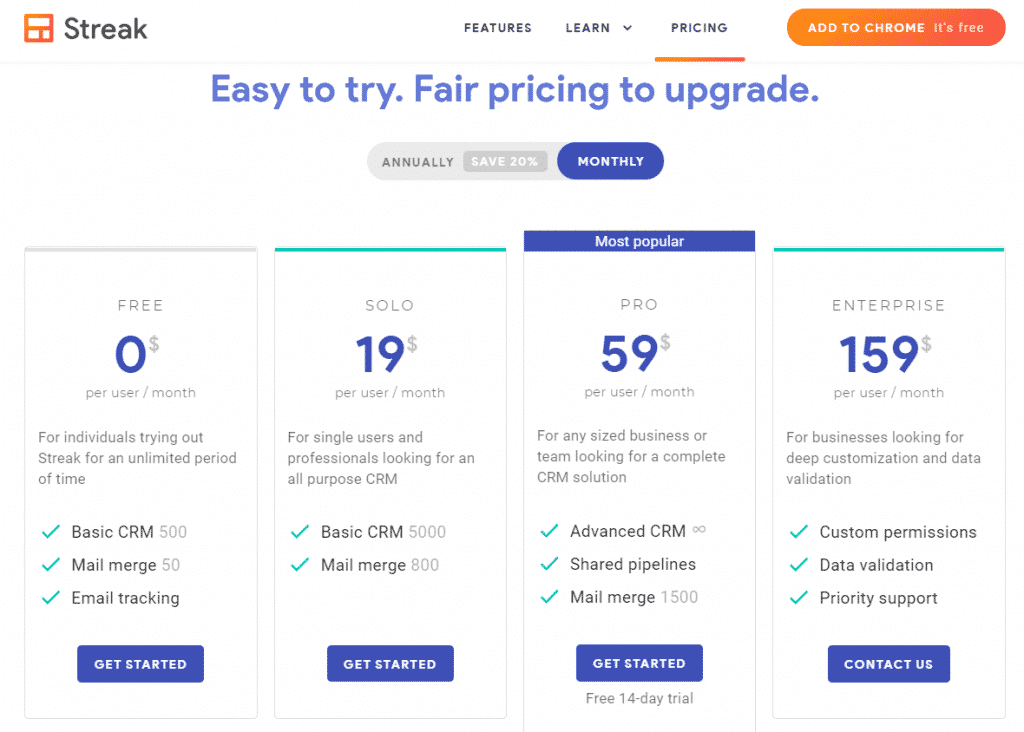Switch billing to Annually
This screenshot has height=732, width=1024.
coord(417,162)
